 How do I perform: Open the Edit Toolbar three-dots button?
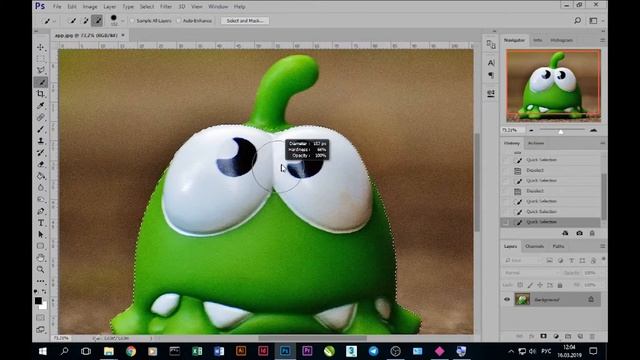40,281
